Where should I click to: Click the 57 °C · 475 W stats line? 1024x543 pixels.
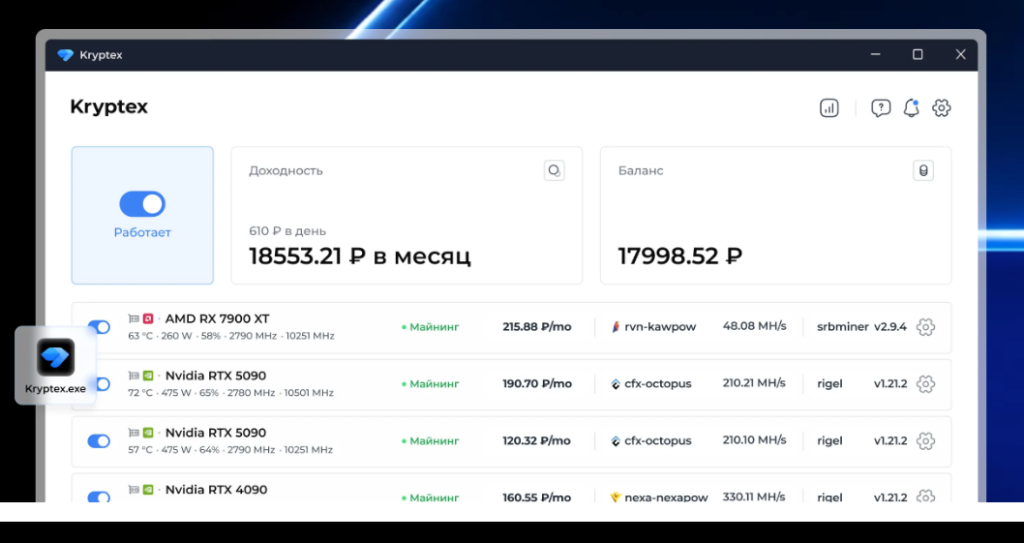(x=231, y=450)
